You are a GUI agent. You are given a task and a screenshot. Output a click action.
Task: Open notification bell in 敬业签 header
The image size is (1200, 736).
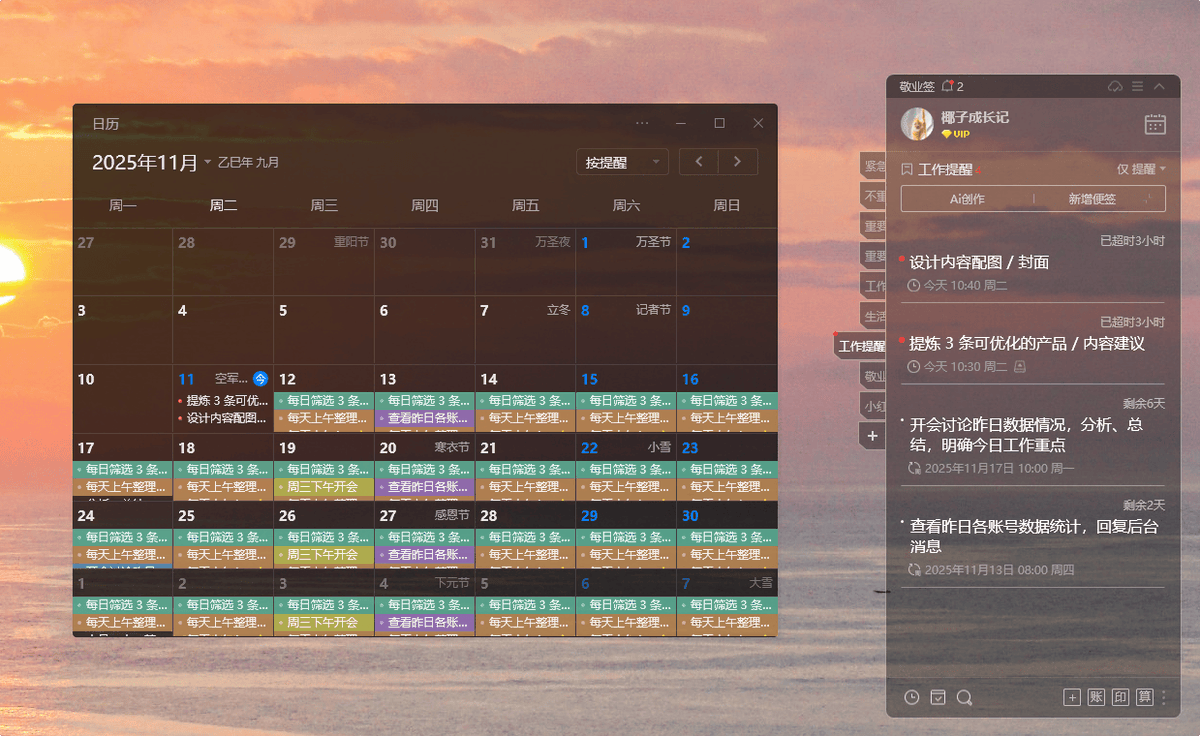click(947, 86)
